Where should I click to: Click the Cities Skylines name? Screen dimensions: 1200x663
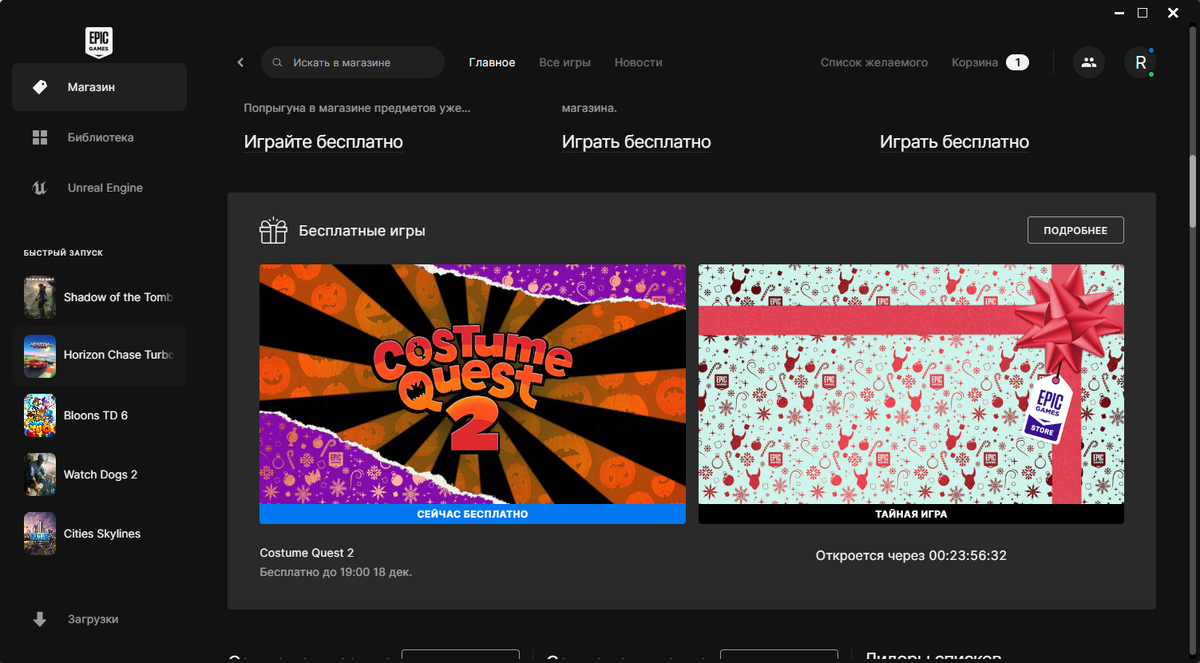[102, 533]
